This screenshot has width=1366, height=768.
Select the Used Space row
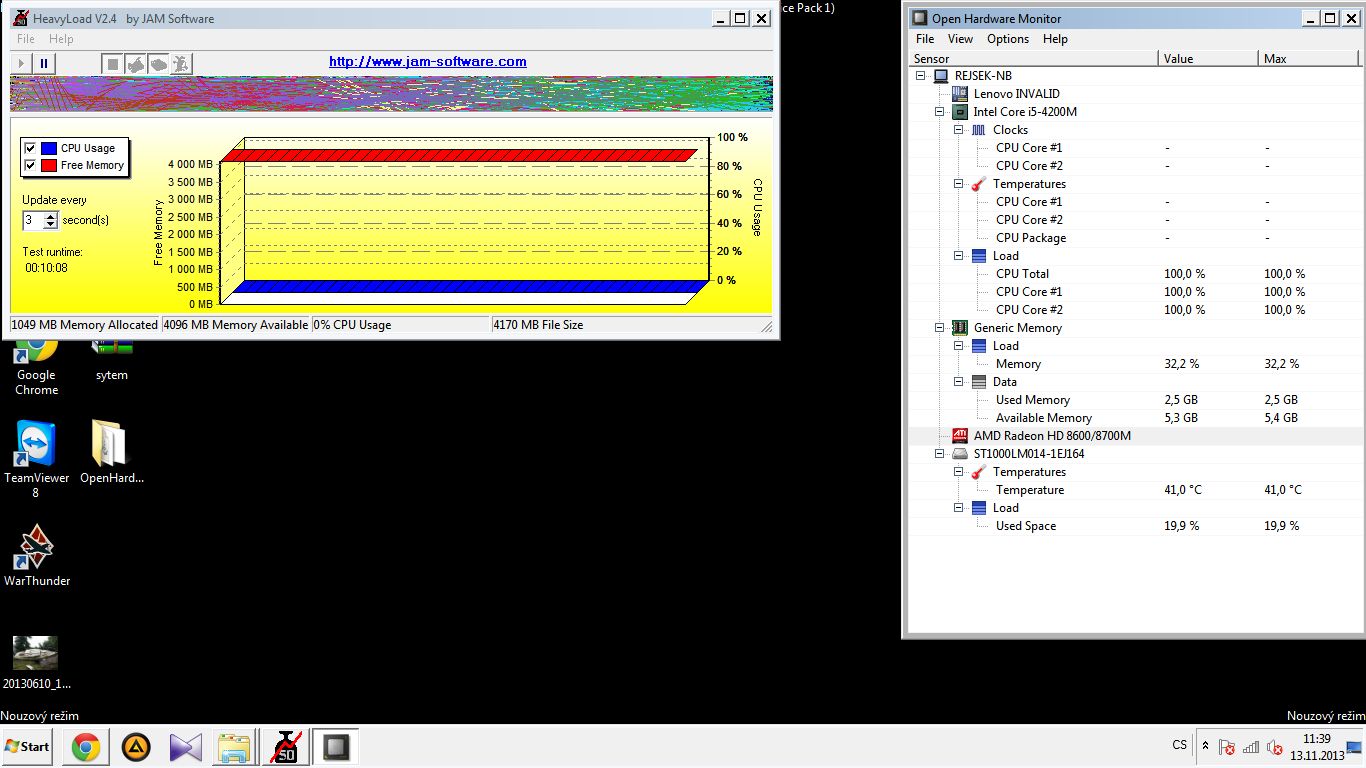tap(1136, 526)
